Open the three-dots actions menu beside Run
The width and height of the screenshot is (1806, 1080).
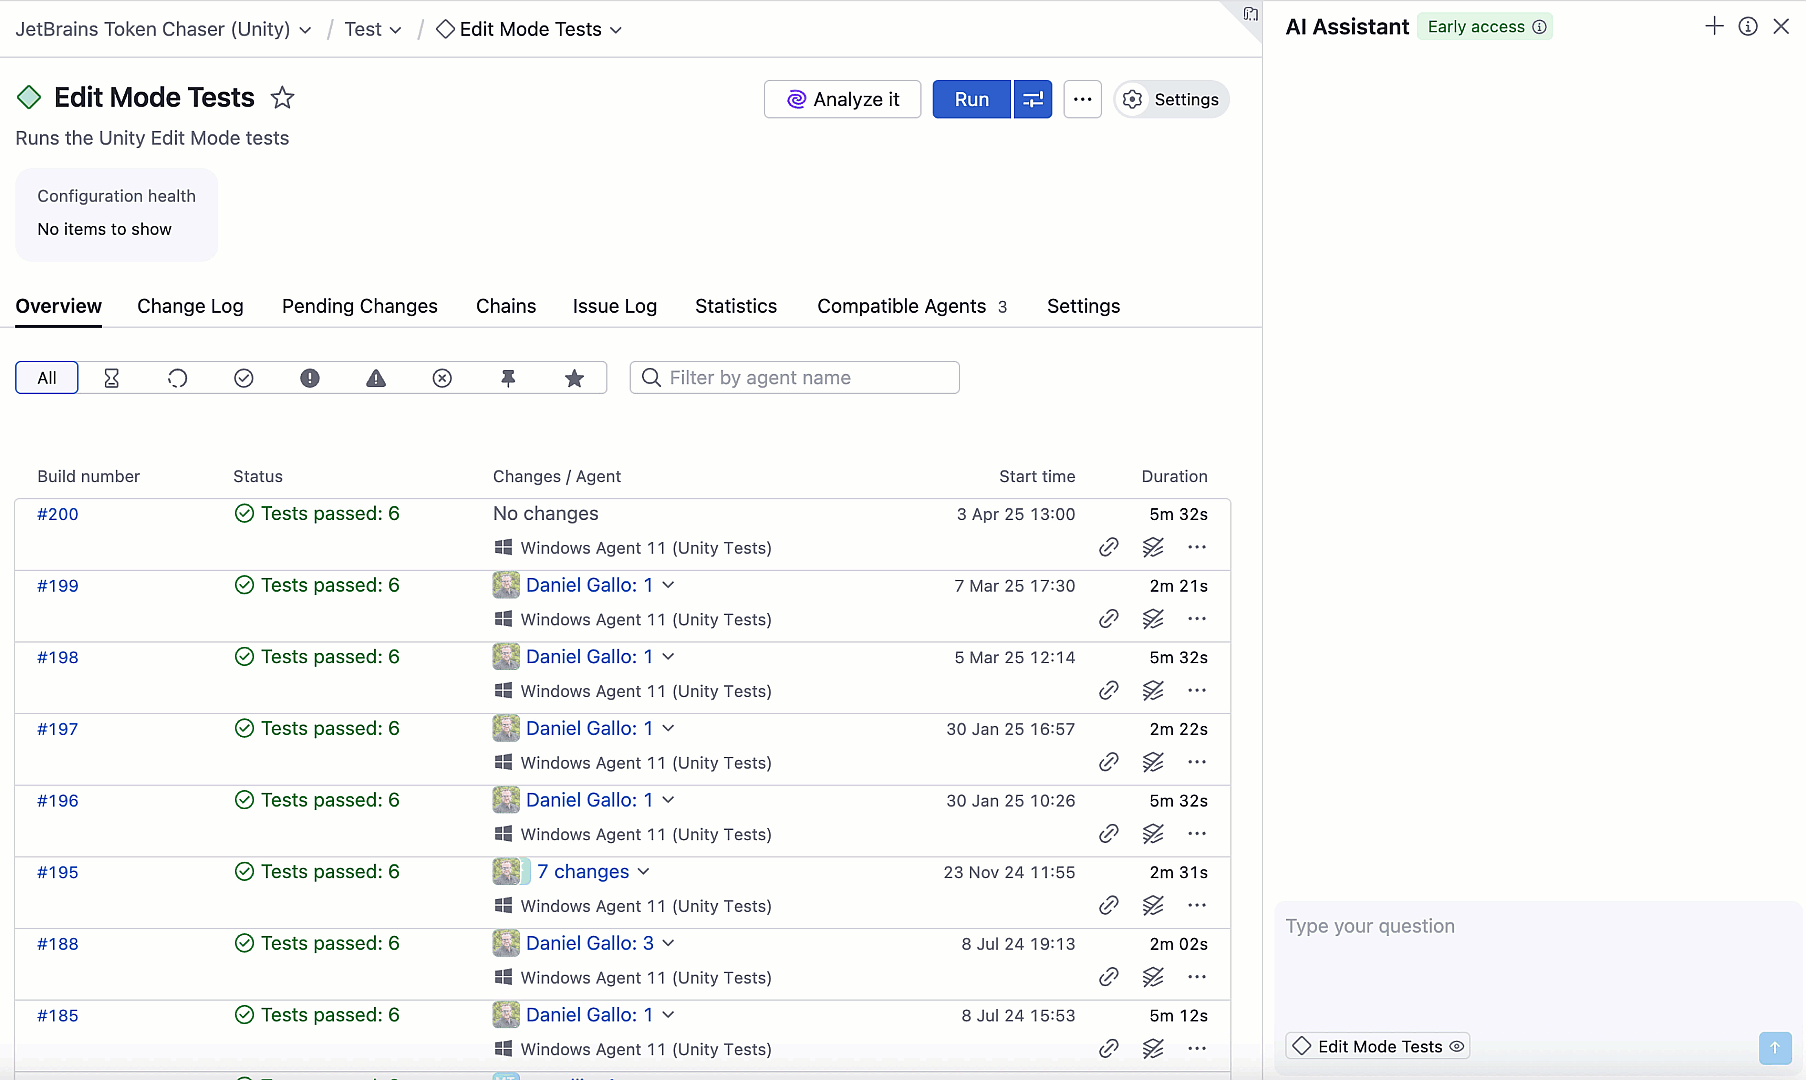click(x=1082, y=99)
